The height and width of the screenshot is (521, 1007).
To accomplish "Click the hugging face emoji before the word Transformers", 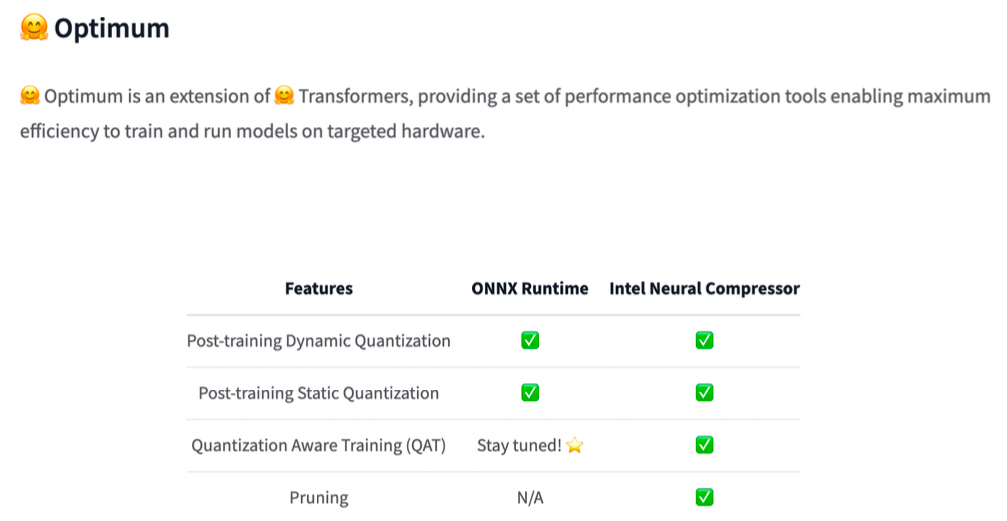I will (x=284, y=97).
